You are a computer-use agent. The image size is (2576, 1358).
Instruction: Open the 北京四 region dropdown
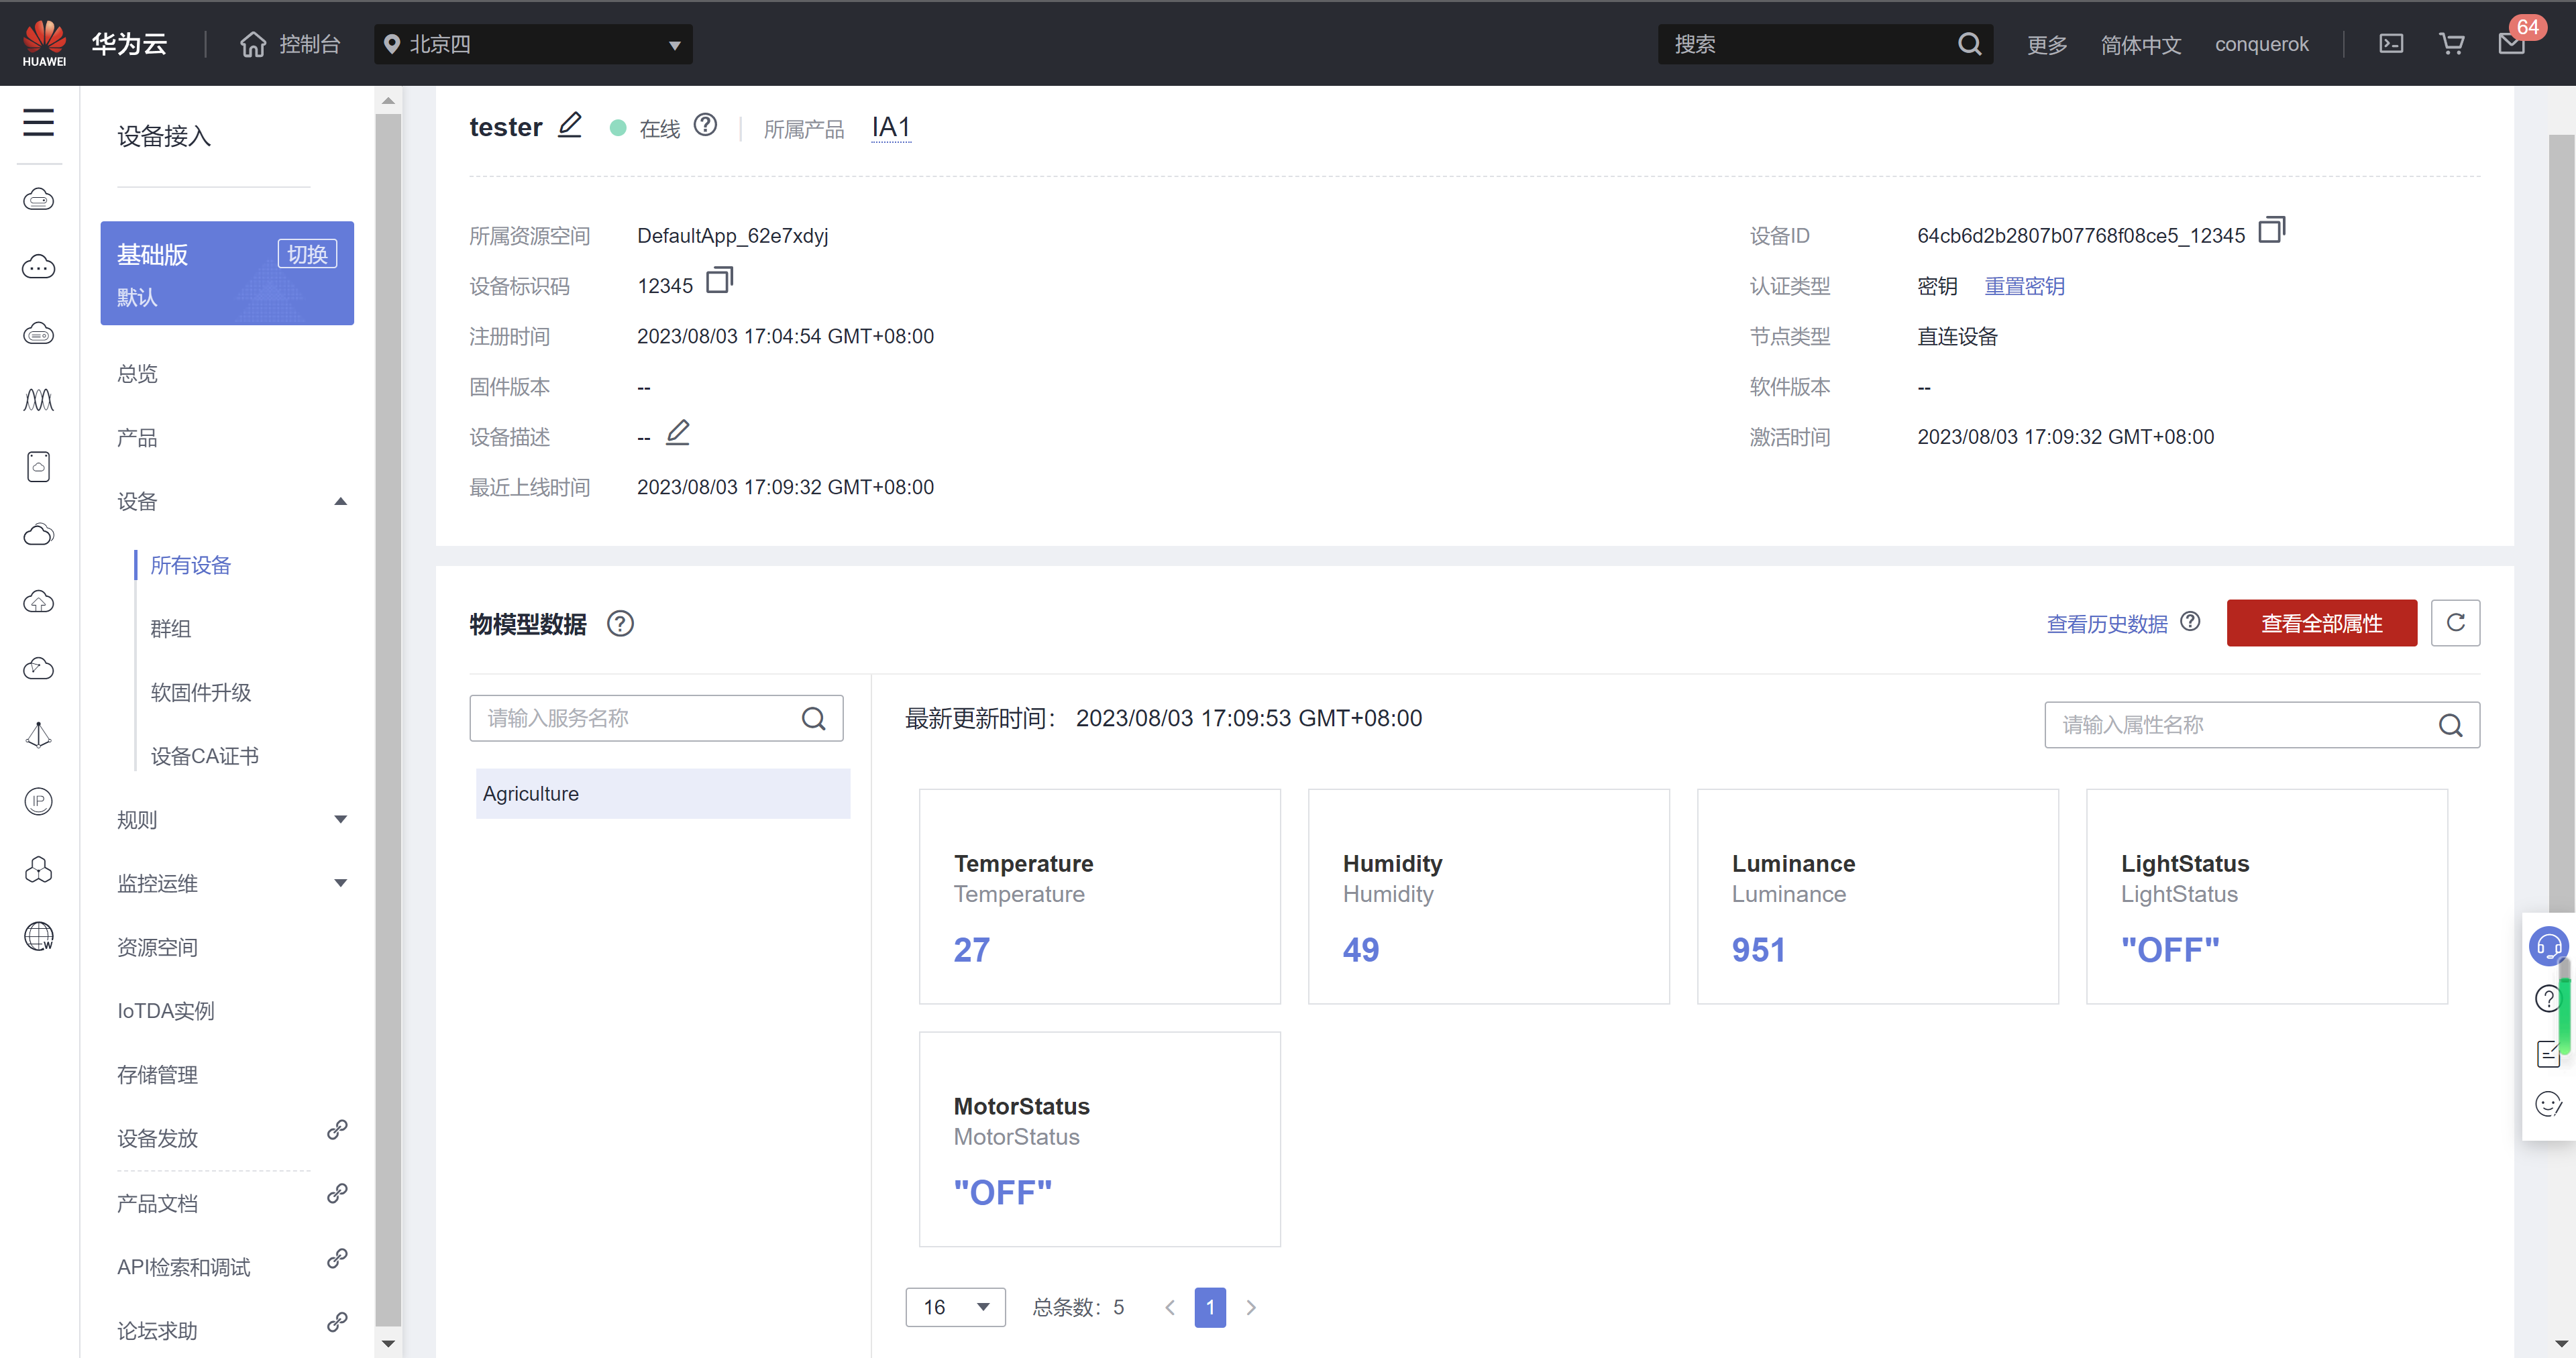(533, 44)
